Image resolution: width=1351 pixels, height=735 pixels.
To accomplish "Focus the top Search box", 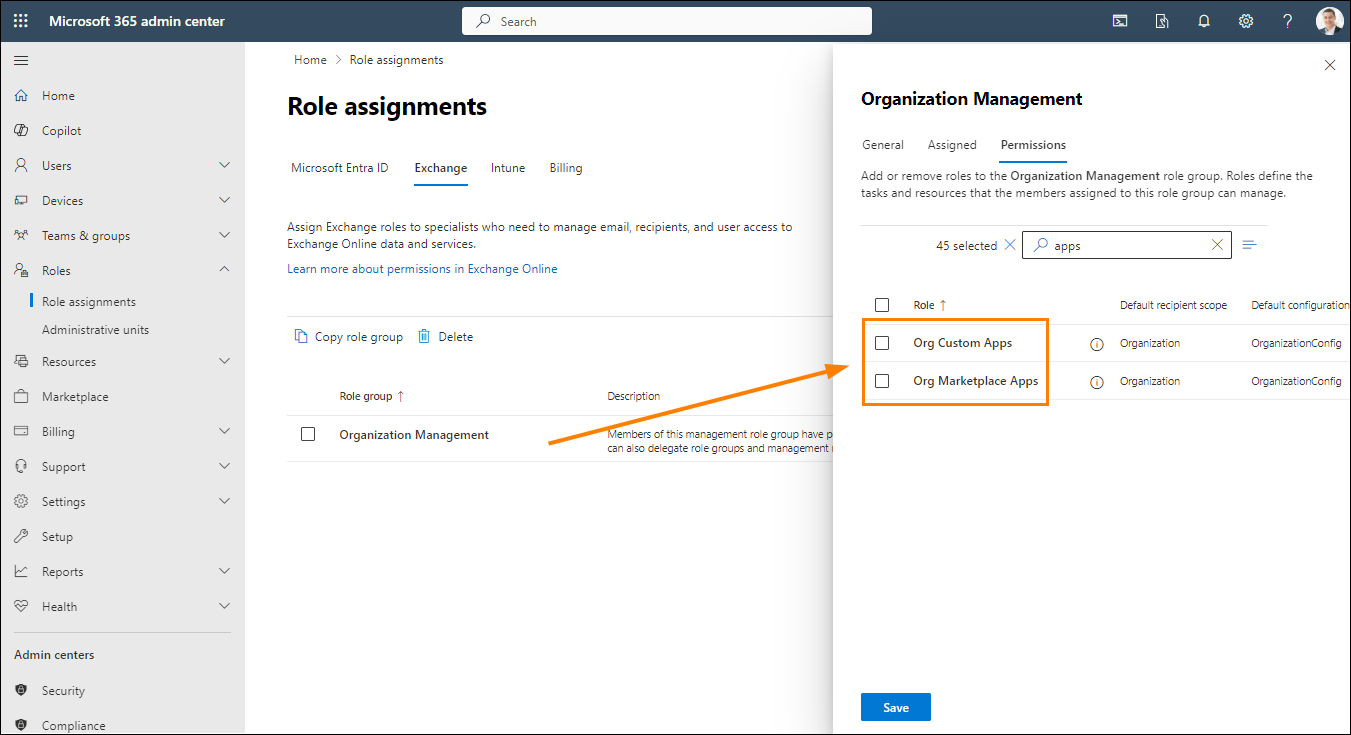I will [667, 21].
